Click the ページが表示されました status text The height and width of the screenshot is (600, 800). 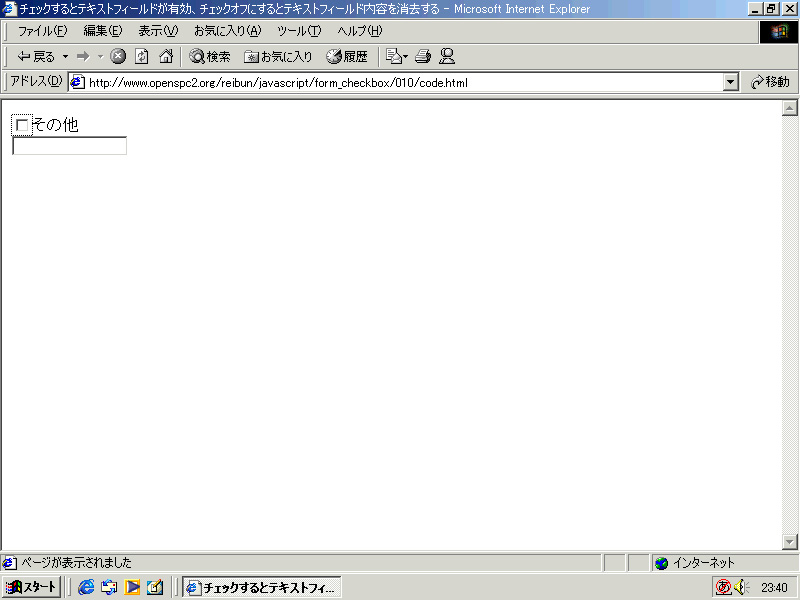tap(76, 563)
